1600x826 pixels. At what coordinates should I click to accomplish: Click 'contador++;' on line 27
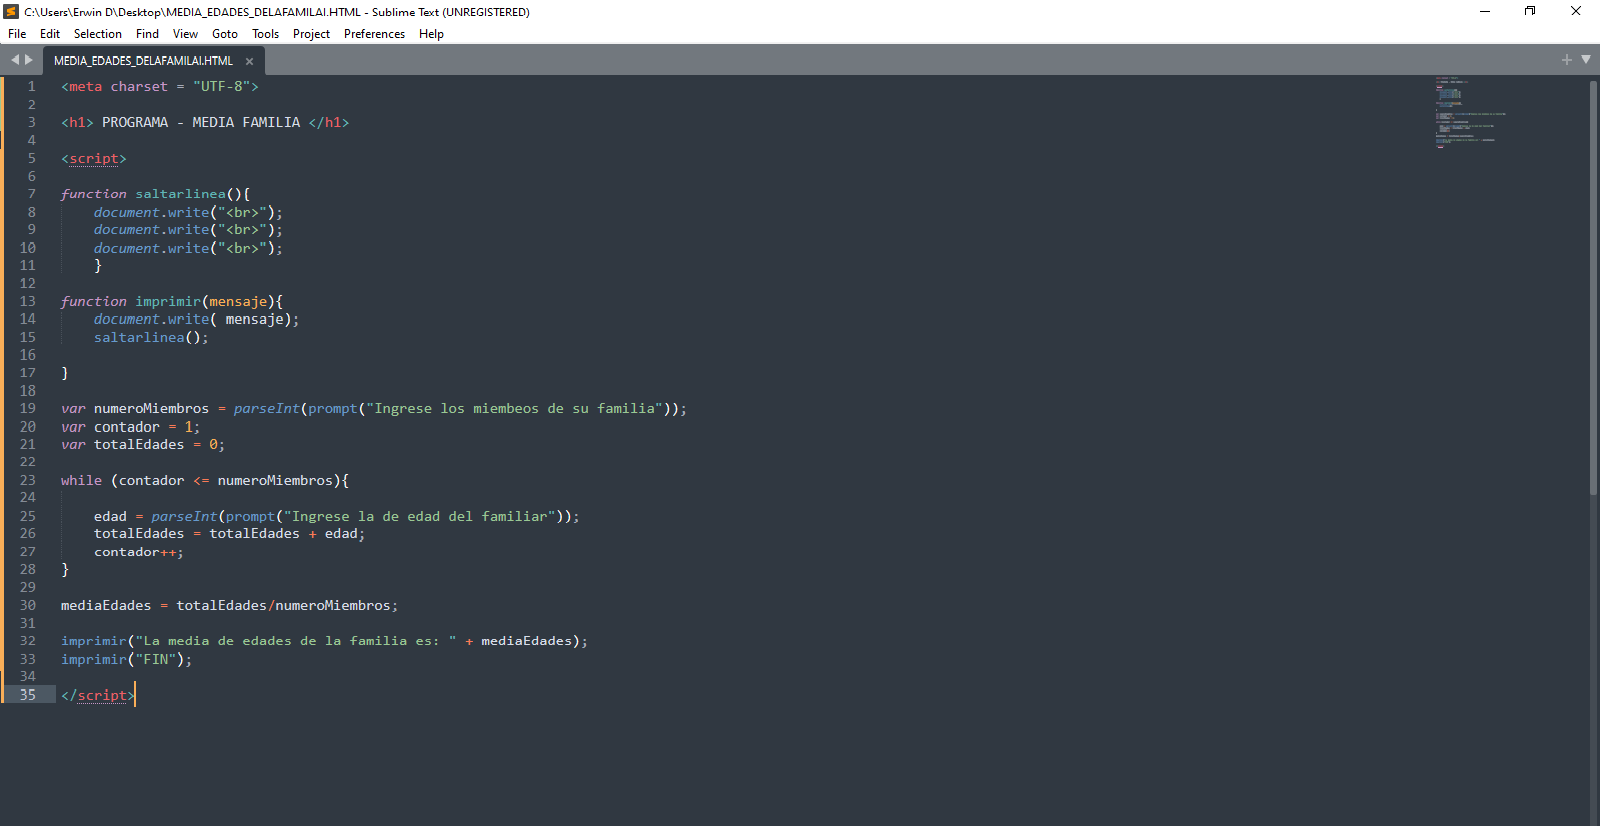pyautogui.click(x=139, y=552)
